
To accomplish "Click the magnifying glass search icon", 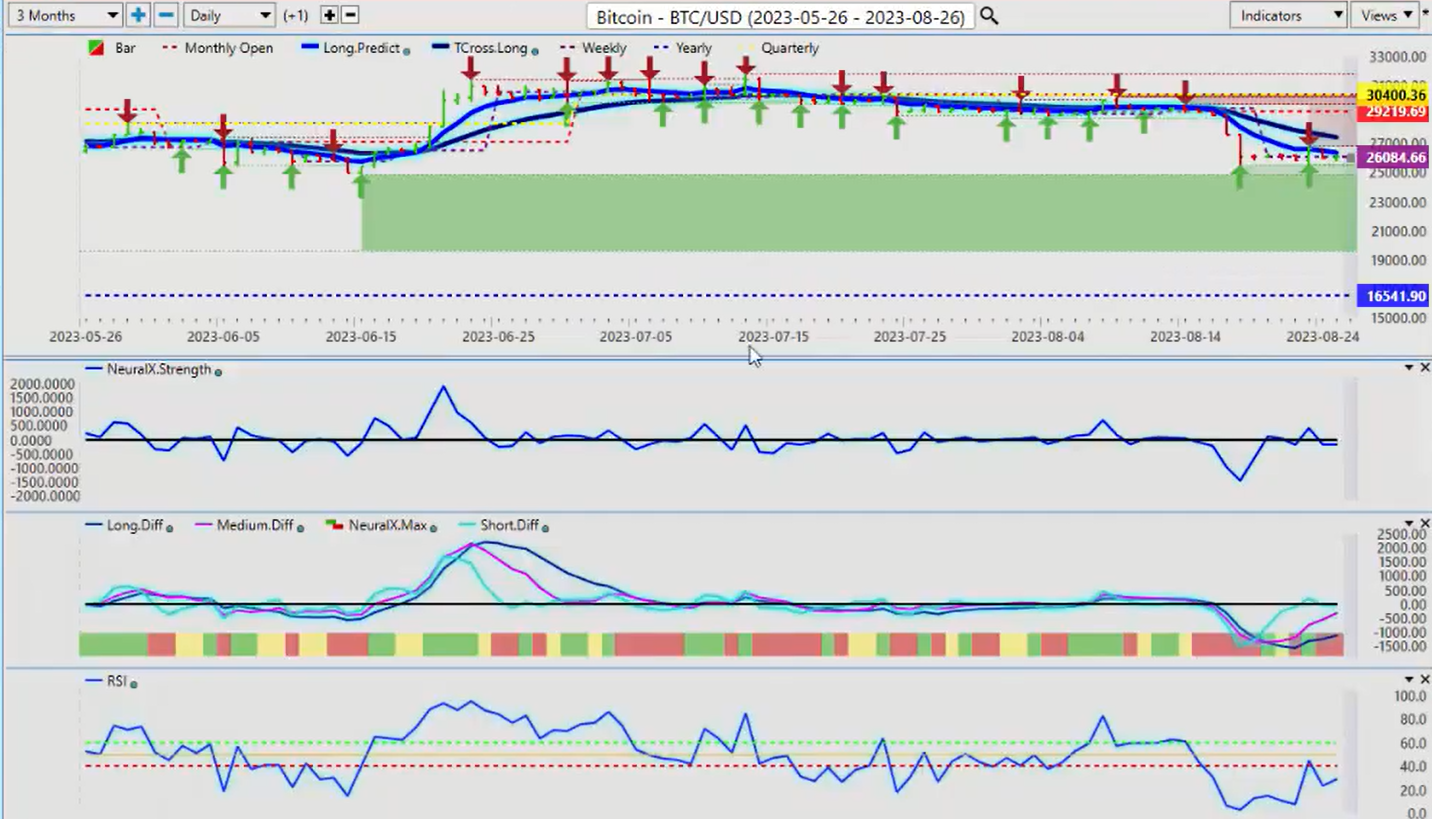I will (989, 16).
